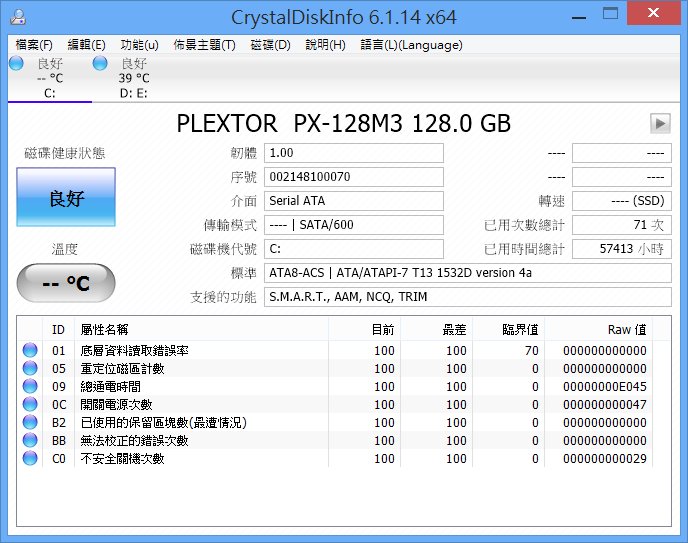
Task: Select the 重定位磁區計數 row
Action: click(335, 368)
